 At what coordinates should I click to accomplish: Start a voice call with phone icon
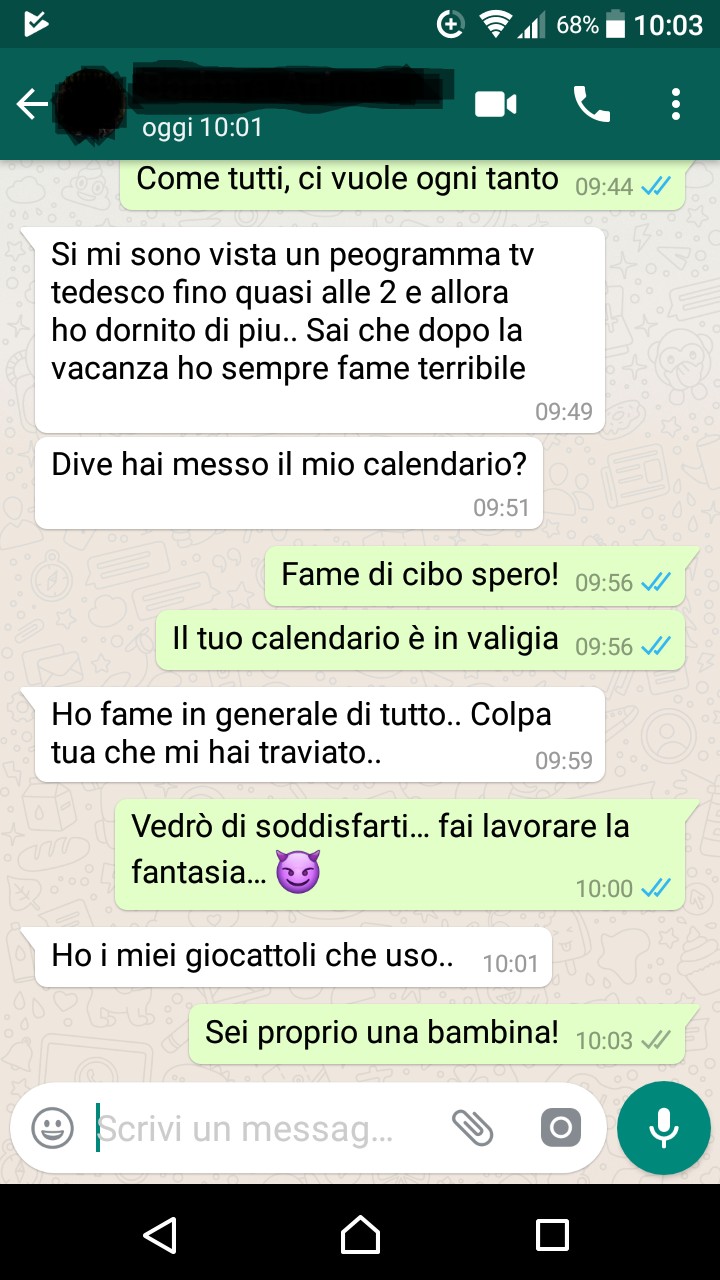pos(591,104)
